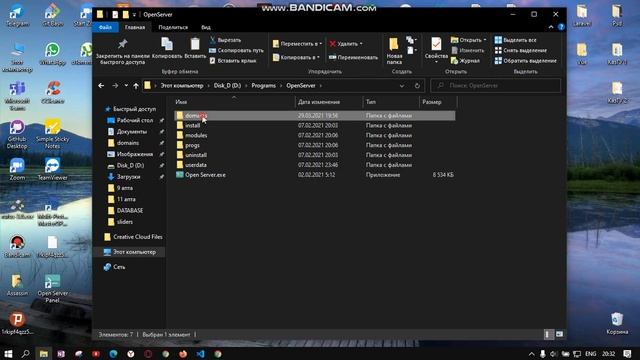This screenshot has height=360, width=640.
Task: Click Disk_D (D:) breadcrumb
Action: [x=227, y=86]
